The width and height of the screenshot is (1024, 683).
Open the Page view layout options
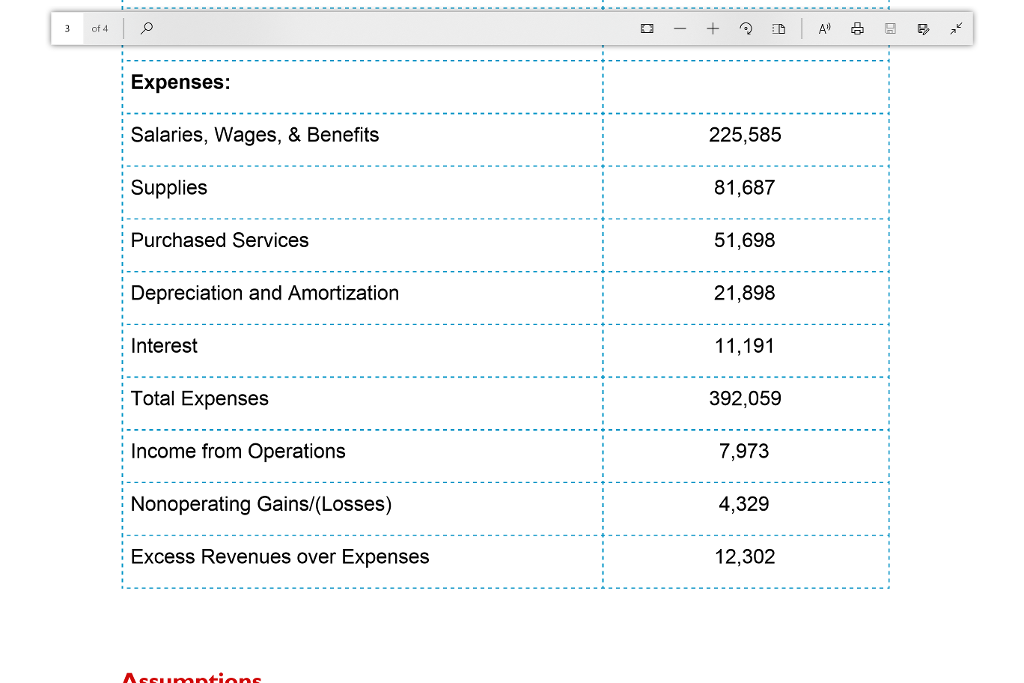[779, 28]
